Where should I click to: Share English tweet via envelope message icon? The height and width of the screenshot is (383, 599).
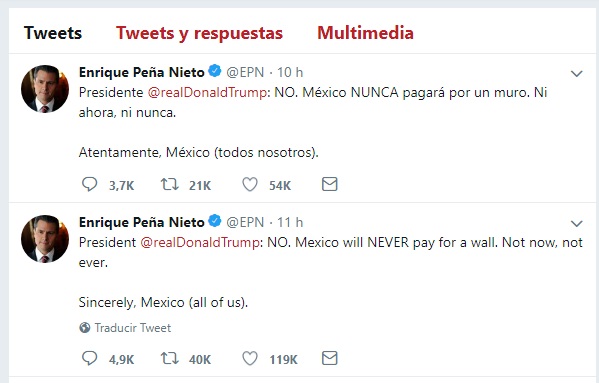[330, 358]
